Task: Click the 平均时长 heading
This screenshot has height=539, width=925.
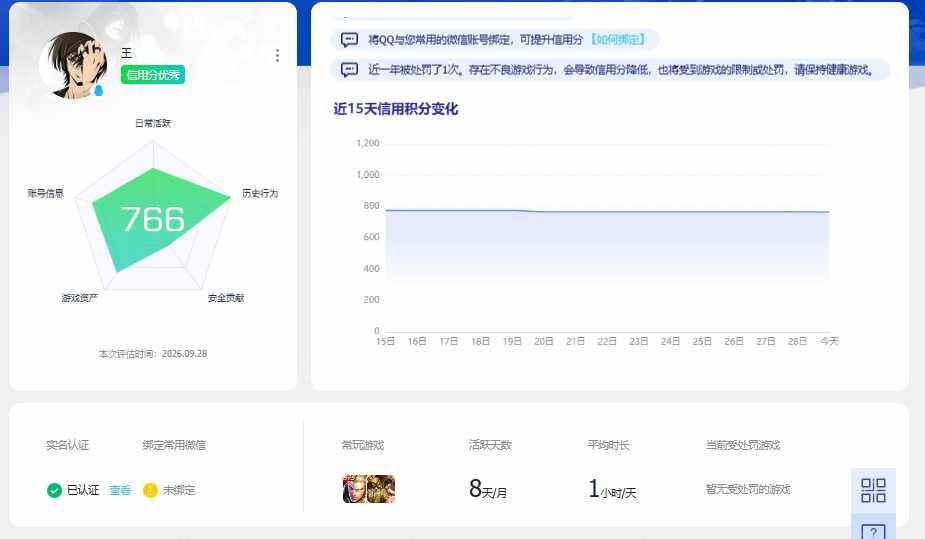Action: pos(609,445)
